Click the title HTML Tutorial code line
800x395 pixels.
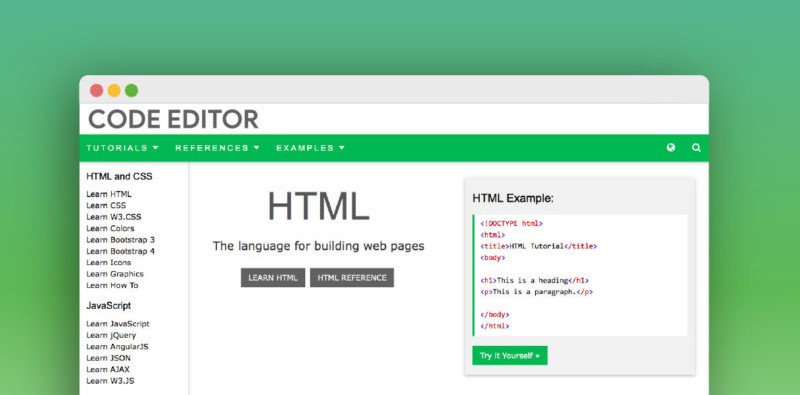pos(538,246)
